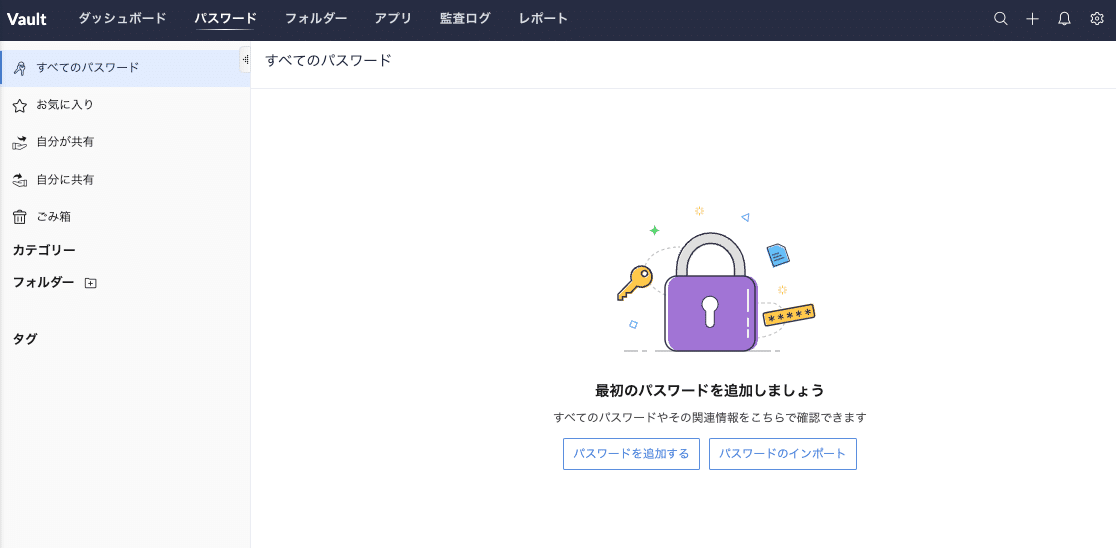Select すべてのパスワード in sidebar
The image size is (1116, 548).
pos(125,68)
